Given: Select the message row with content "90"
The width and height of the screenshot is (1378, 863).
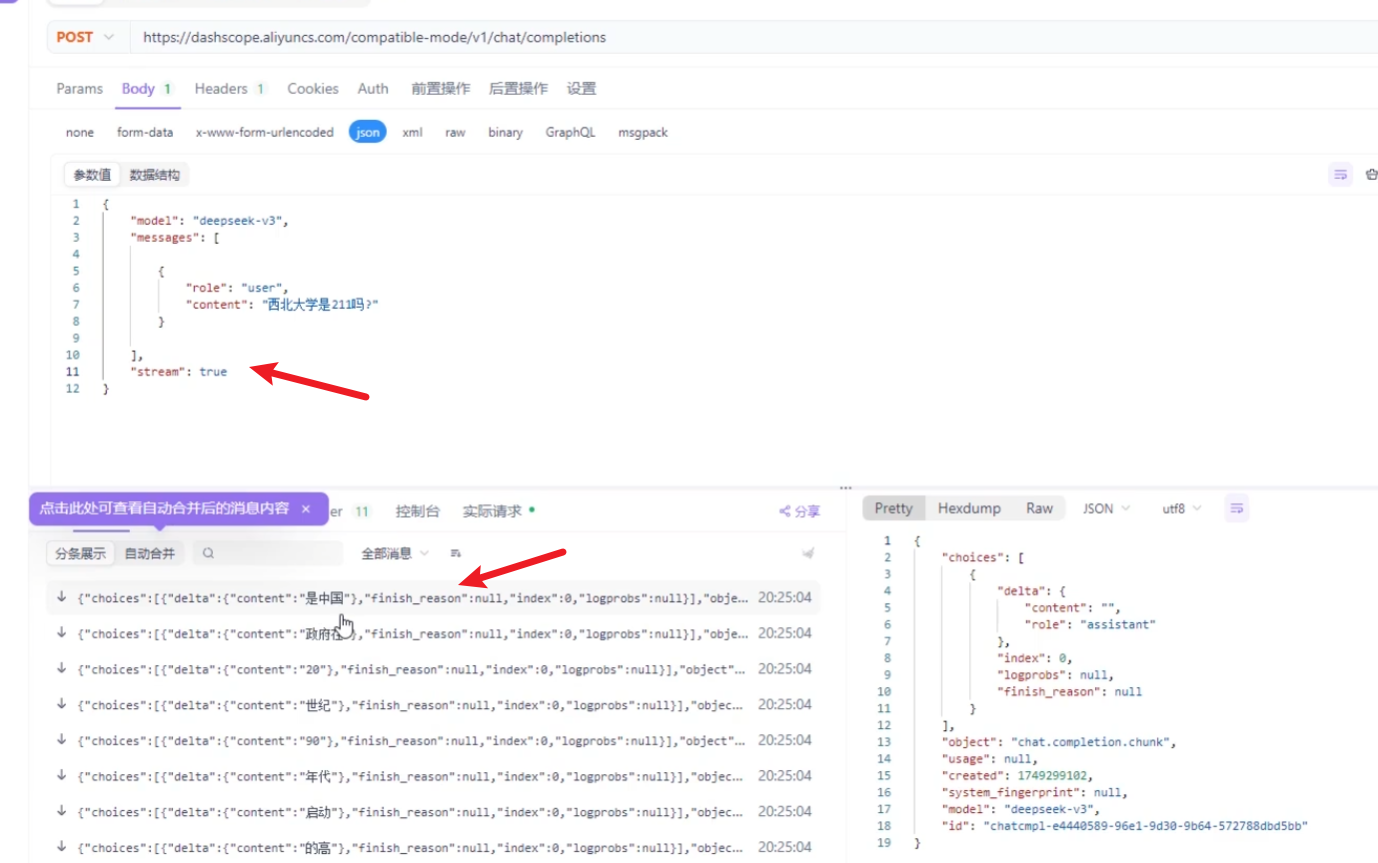Looking at the screenshot, I should pyautogui.click(x=433, y=741).
